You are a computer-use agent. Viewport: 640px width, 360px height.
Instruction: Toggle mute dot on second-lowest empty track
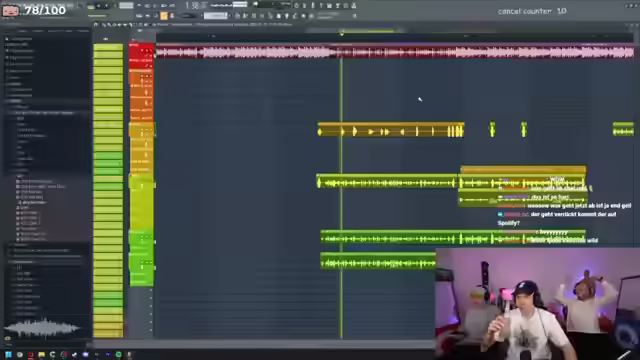point(151,322)
